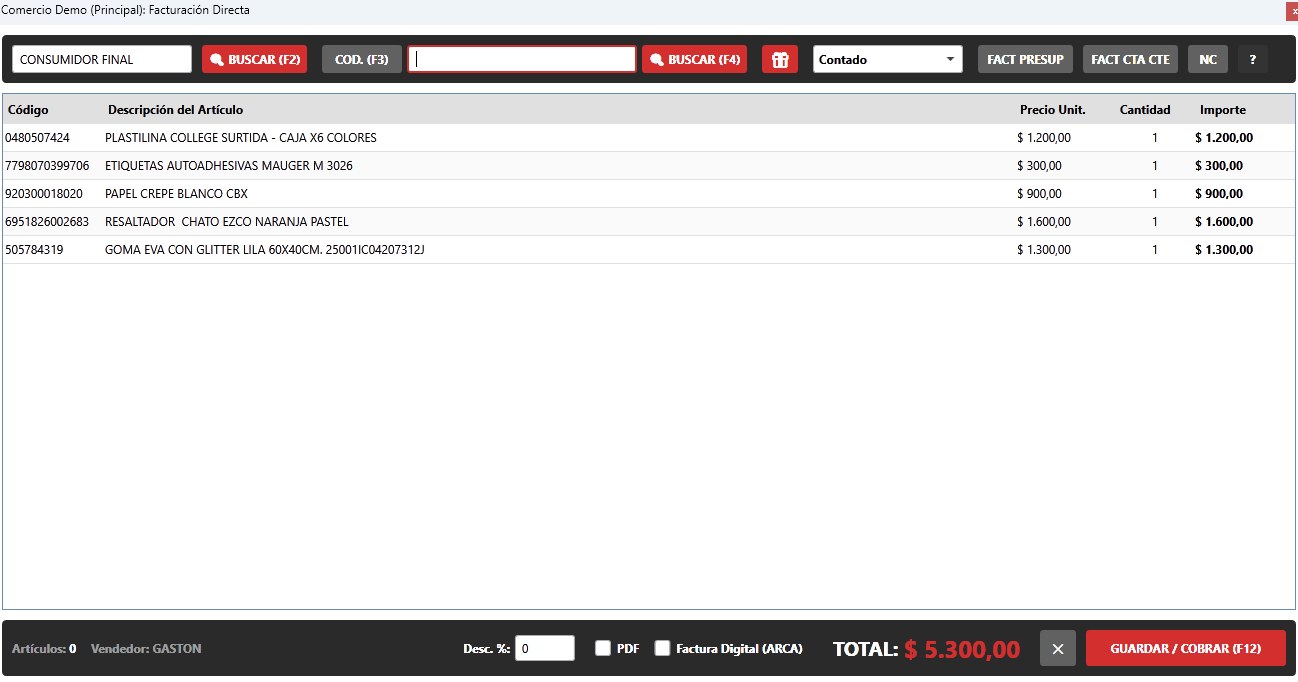Viewport: 1298px width, 682px height.
Task: Click the TOTAL $ 5.300,00 amount
Action: [962, 649]
